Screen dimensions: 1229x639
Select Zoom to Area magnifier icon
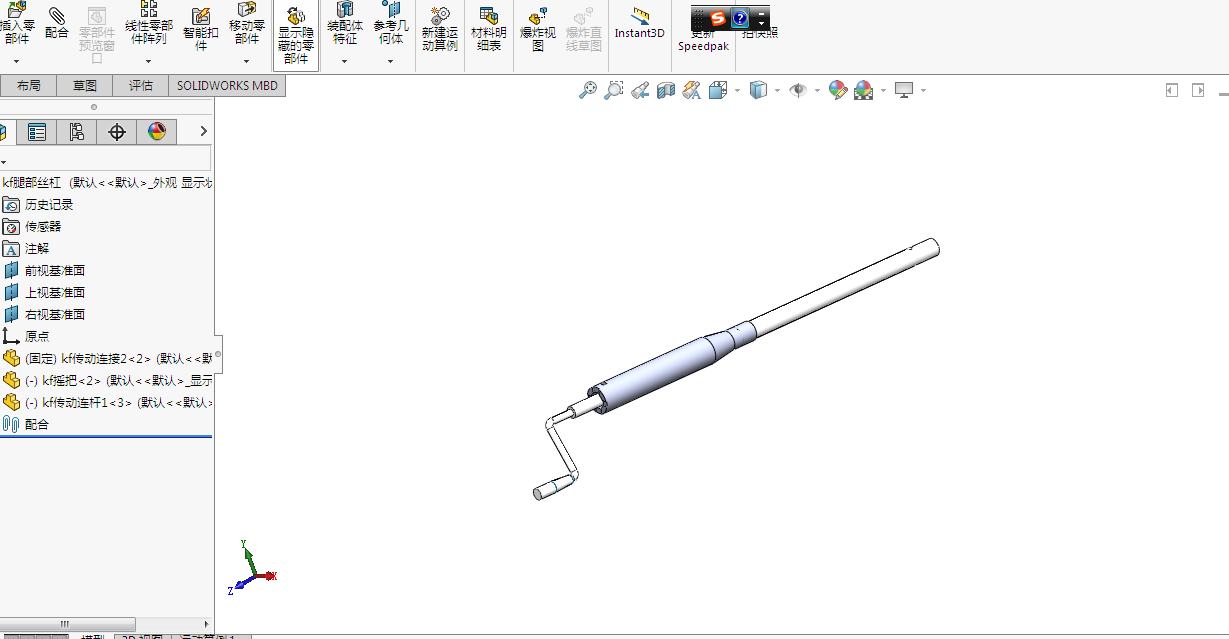[613, 90]
